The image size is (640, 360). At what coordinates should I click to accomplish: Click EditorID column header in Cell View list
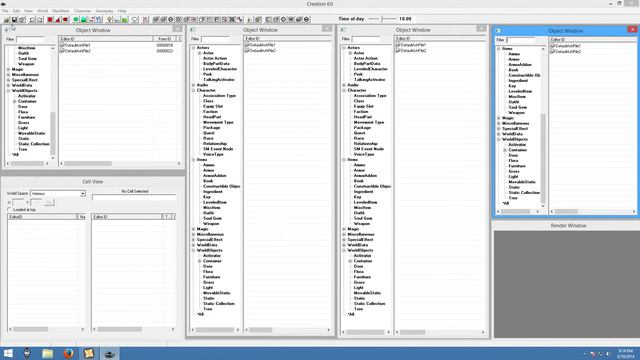click(x=42, y=217)
